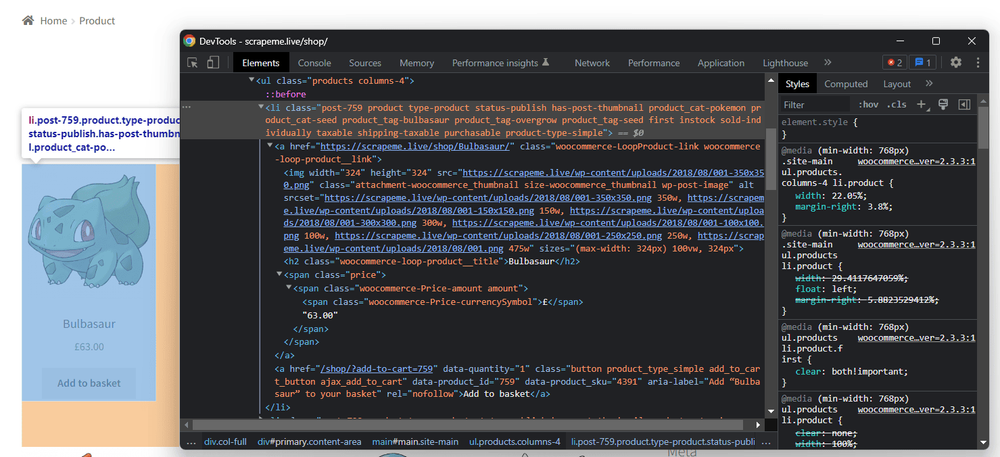Open the Performance insights tab
The width and height of the screenshot is (1000, 457).
click(495, 62)
